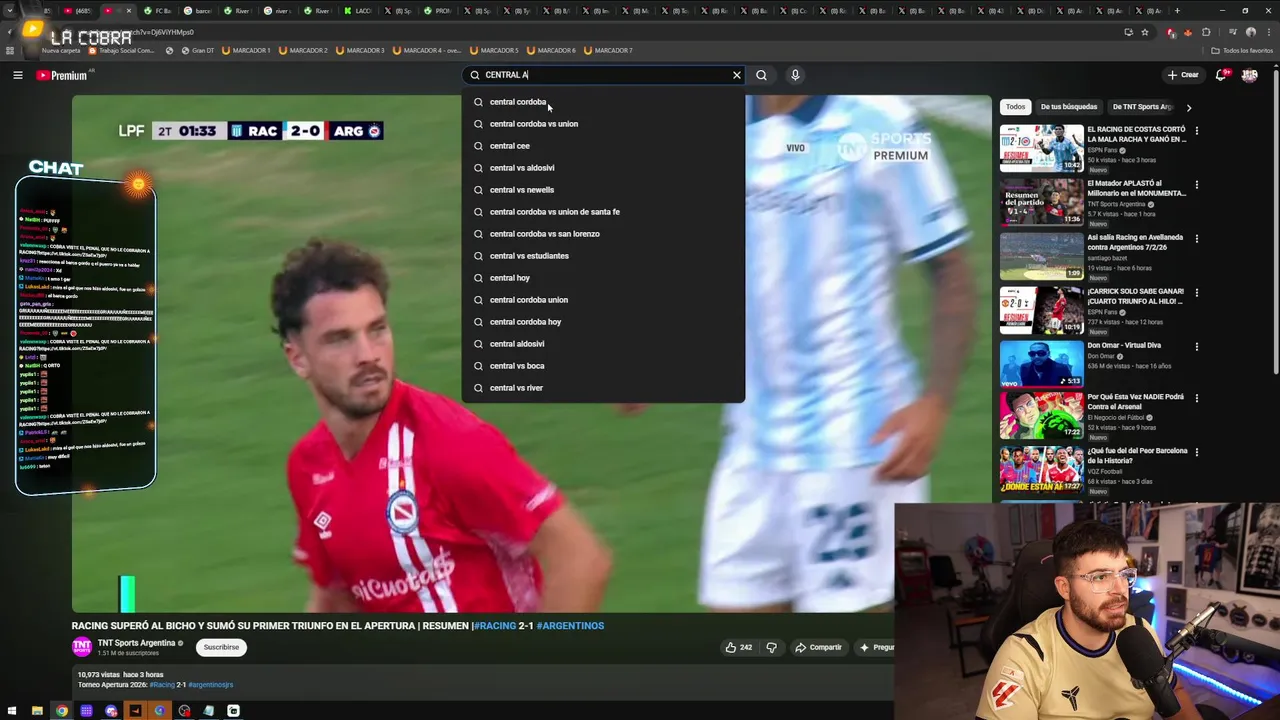
Task: Open options menu for 'Carrick solo sabe ganar' video
Action: [x=1196, y=293]
